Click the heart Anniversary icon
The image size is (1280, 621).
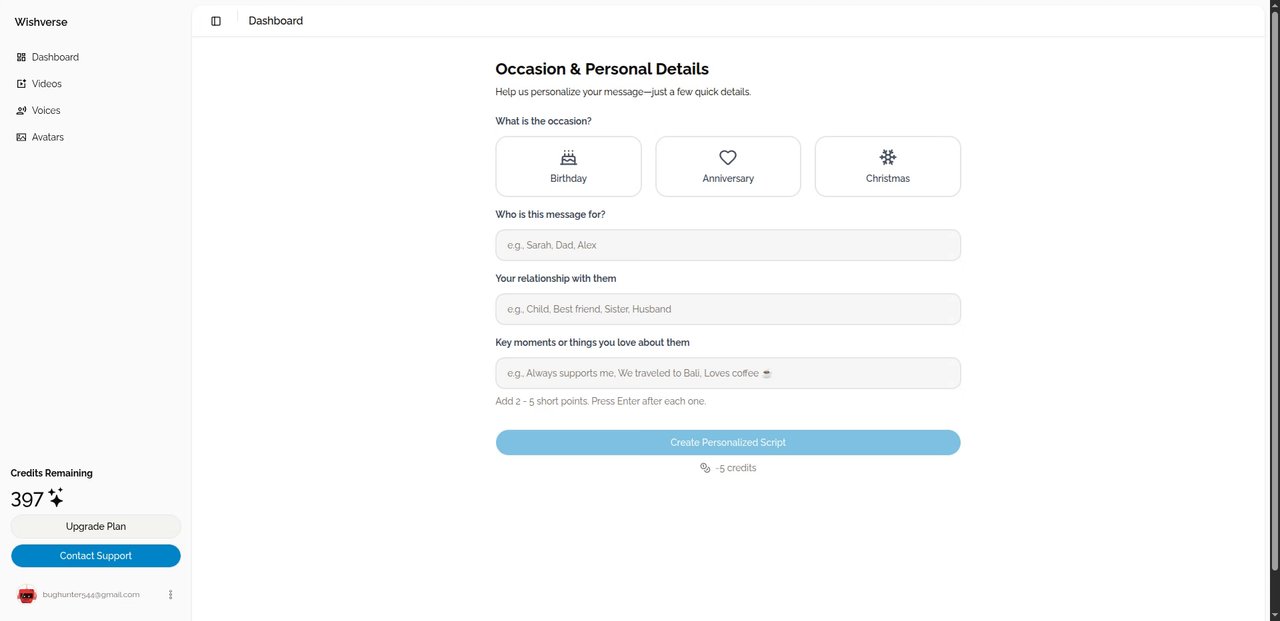(x=728, y=157)
